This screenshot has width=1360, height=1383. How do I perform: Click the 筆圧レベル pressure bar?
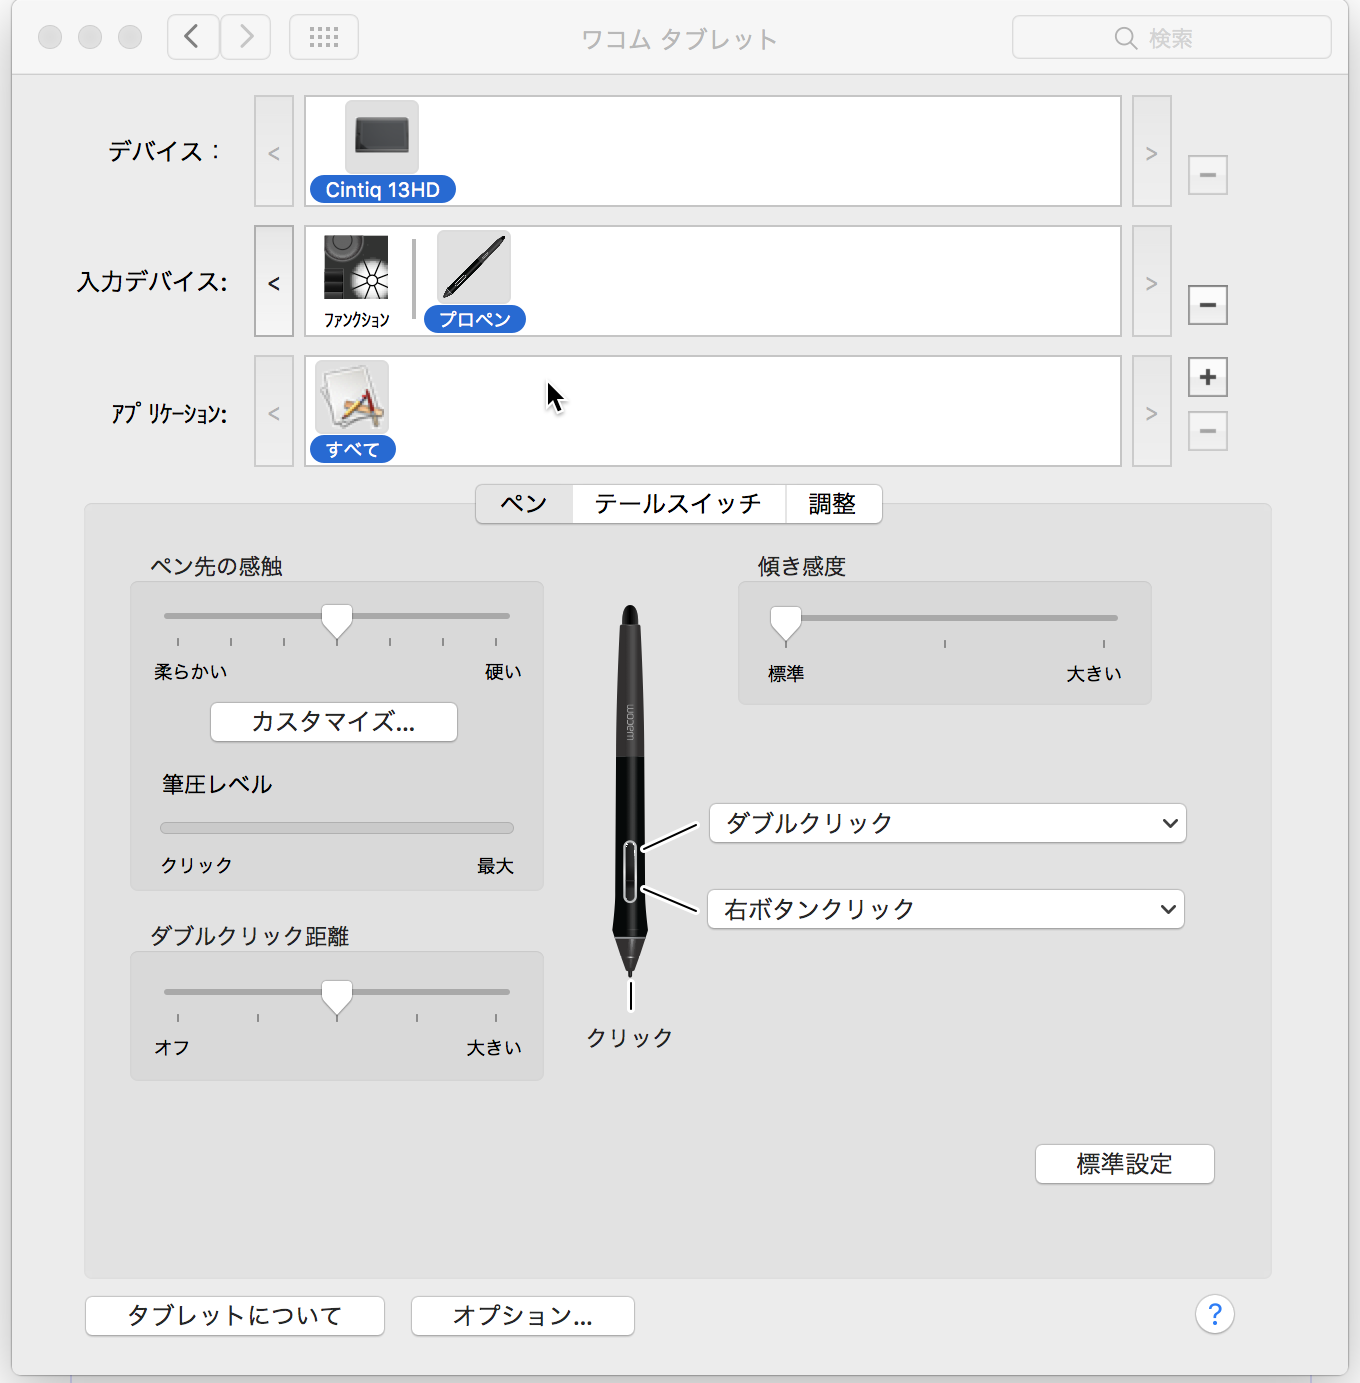point(337,828)
